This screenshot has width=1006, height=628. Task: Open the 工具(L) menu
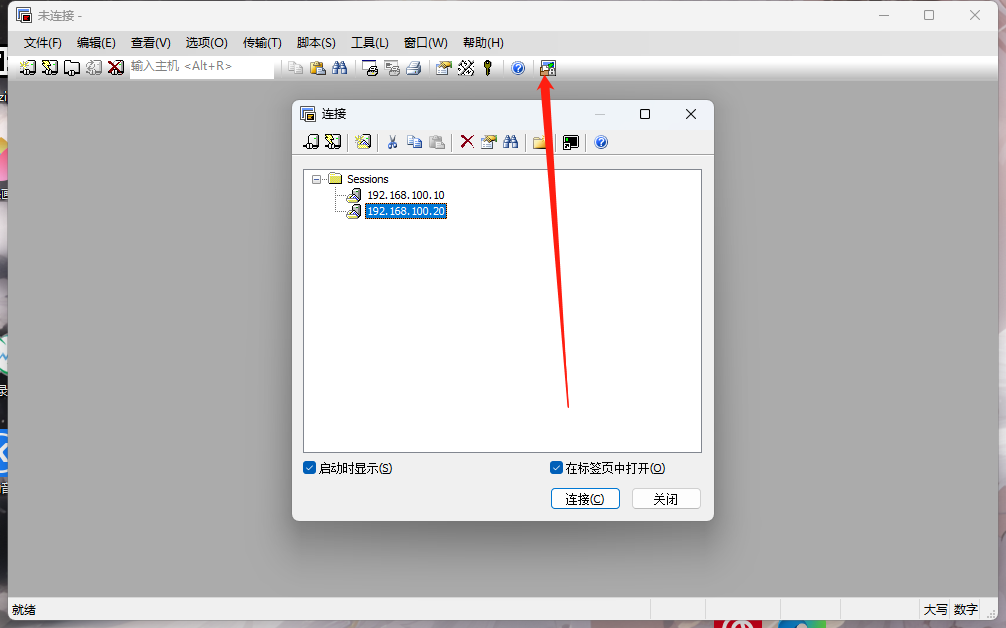tap(370, 43)
